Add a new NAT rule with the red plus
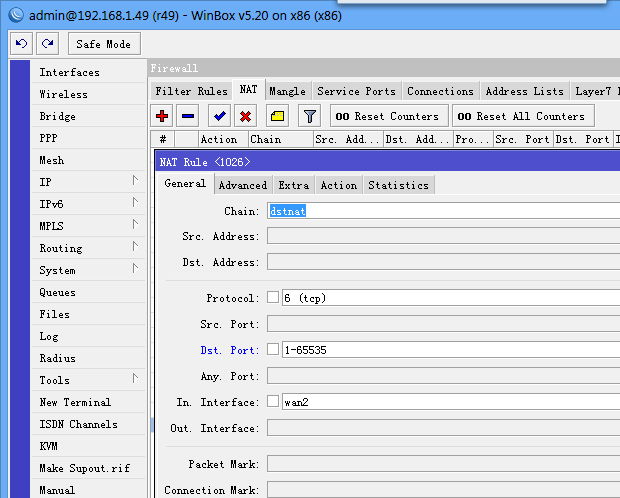Image resolution: width=620 pixels, height=498 pixels. [162, 116]
